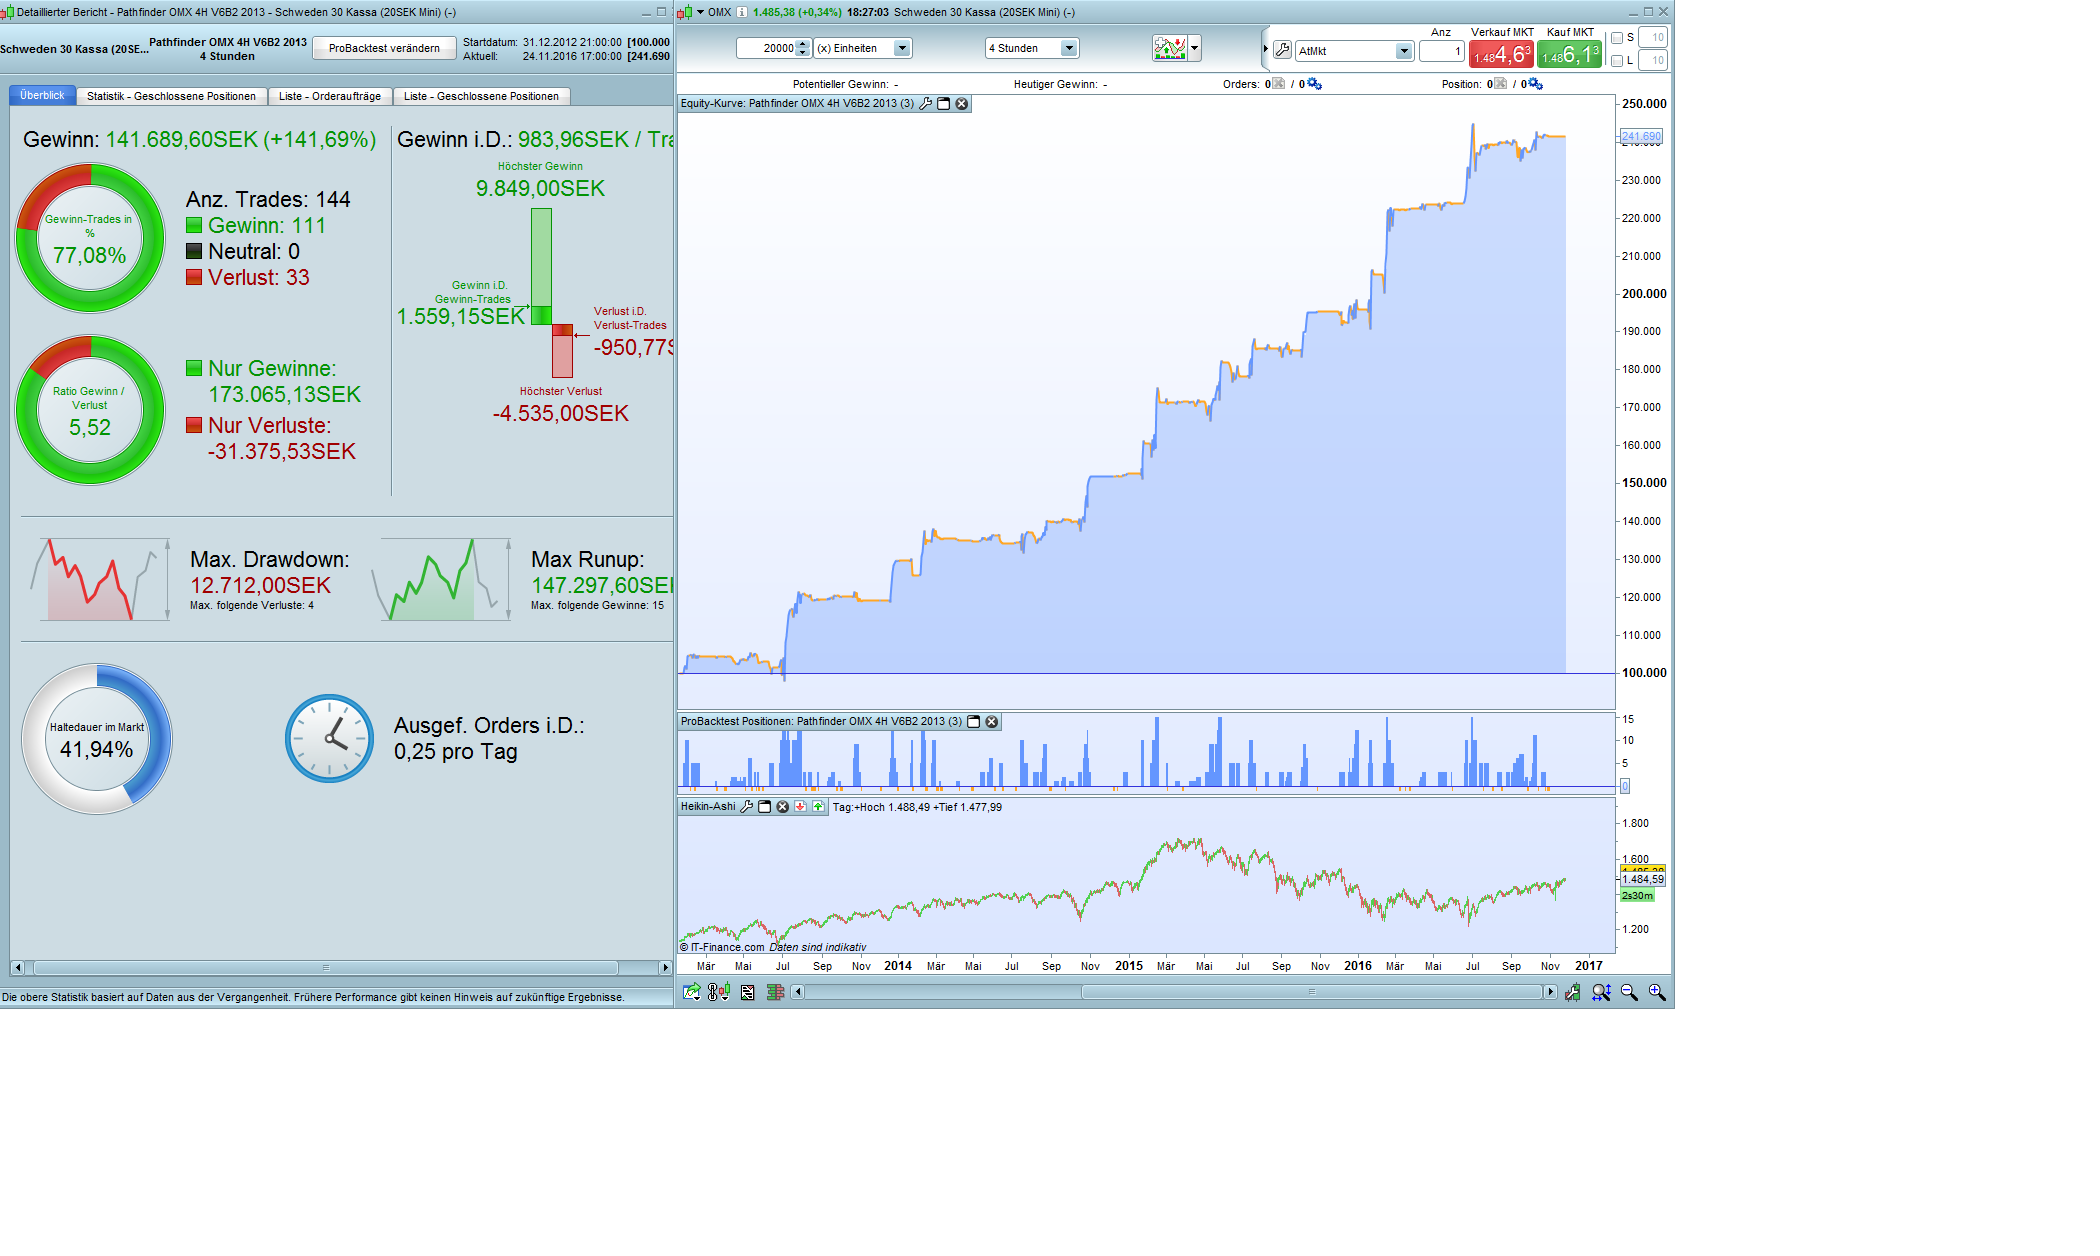The height and width of the screenshot is (1256, 2100).
Task: Open the Position gear settings icon
Action: coord(1536,84)
